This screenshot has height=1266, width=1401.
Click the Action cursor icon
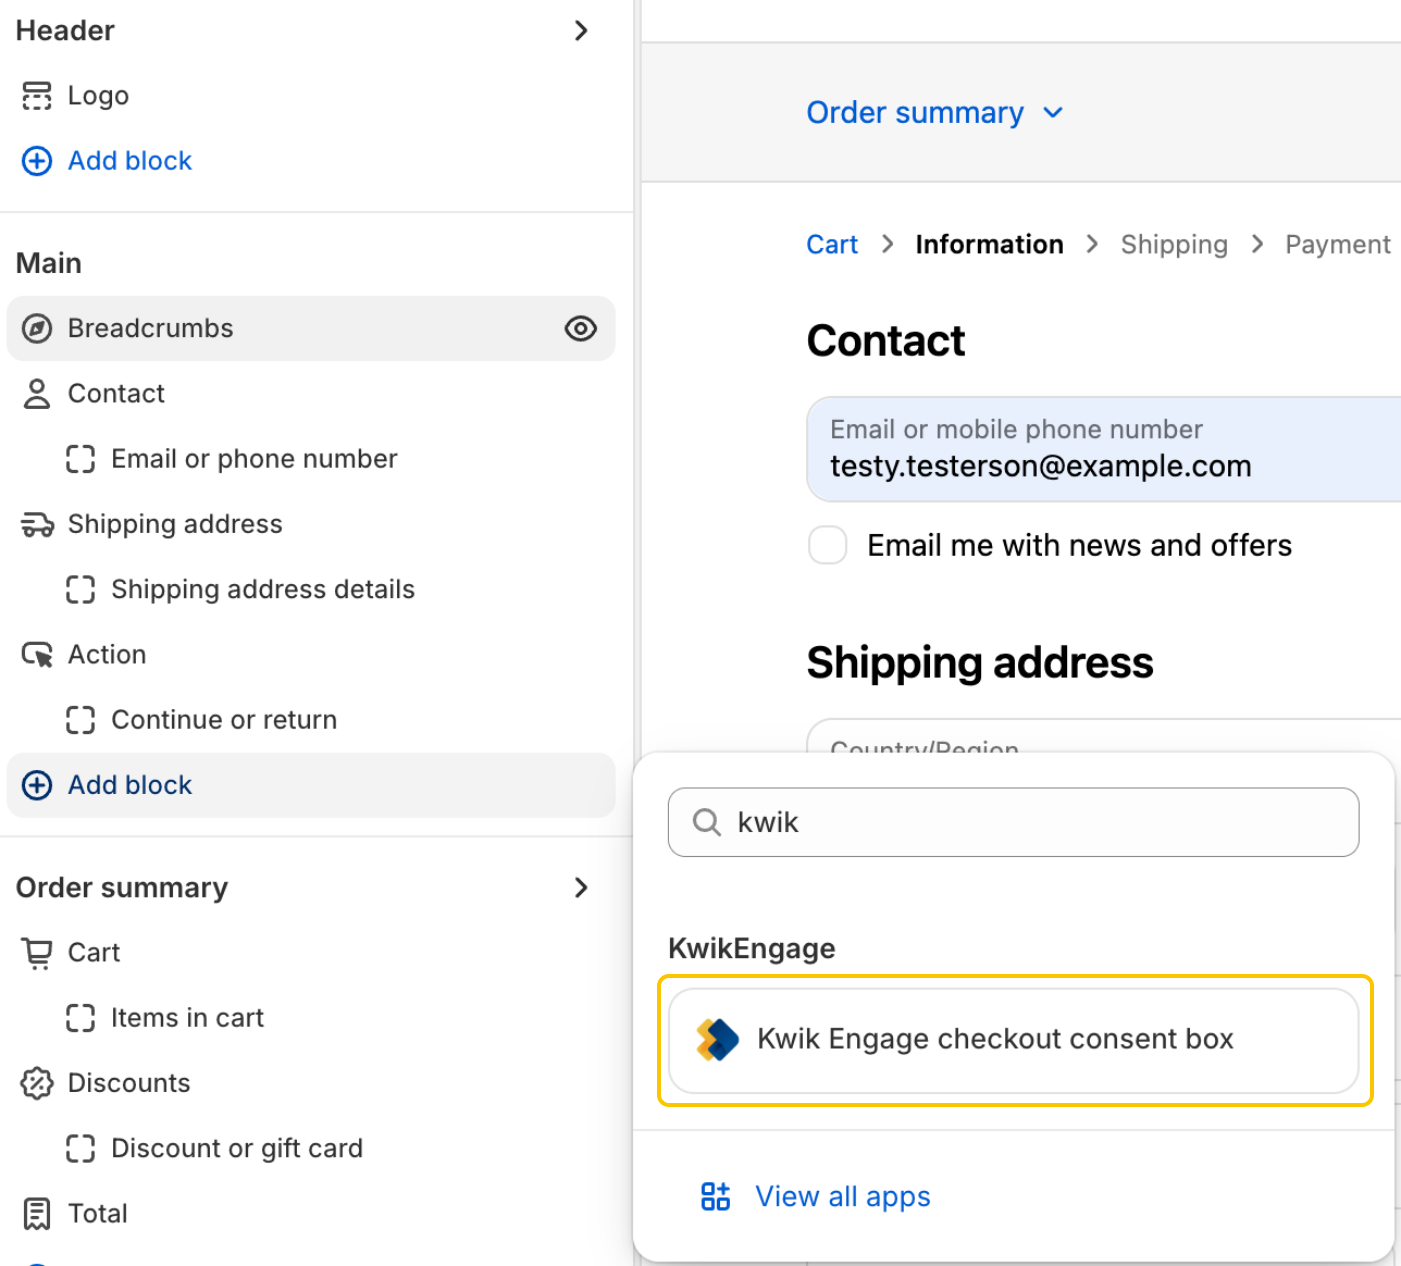(37, 655)
